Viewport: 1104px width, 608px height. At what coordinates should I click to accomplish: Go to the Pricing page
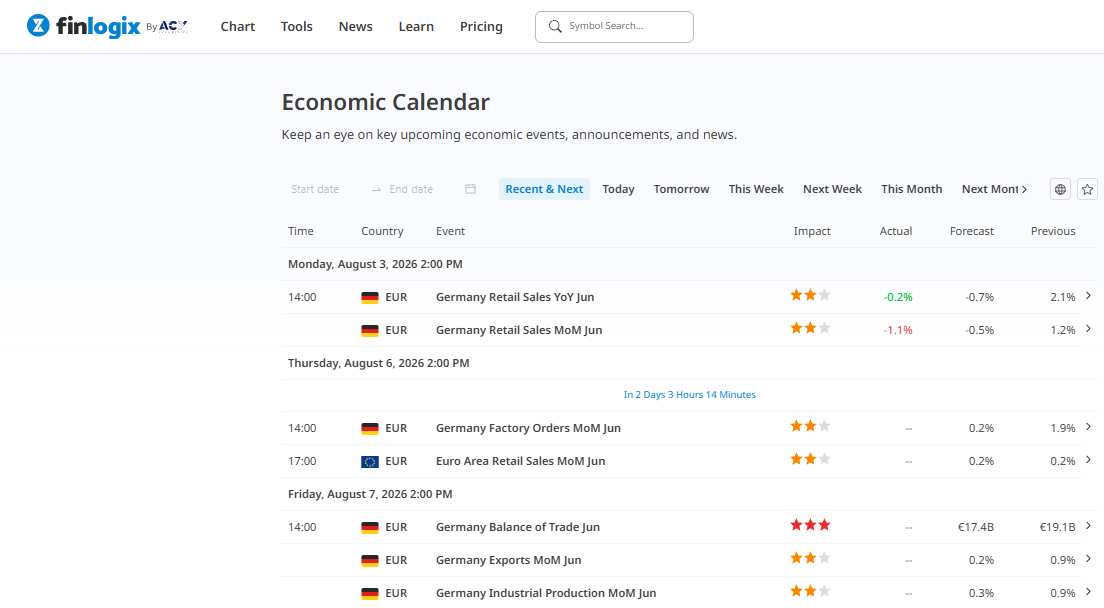pos(481,27)
